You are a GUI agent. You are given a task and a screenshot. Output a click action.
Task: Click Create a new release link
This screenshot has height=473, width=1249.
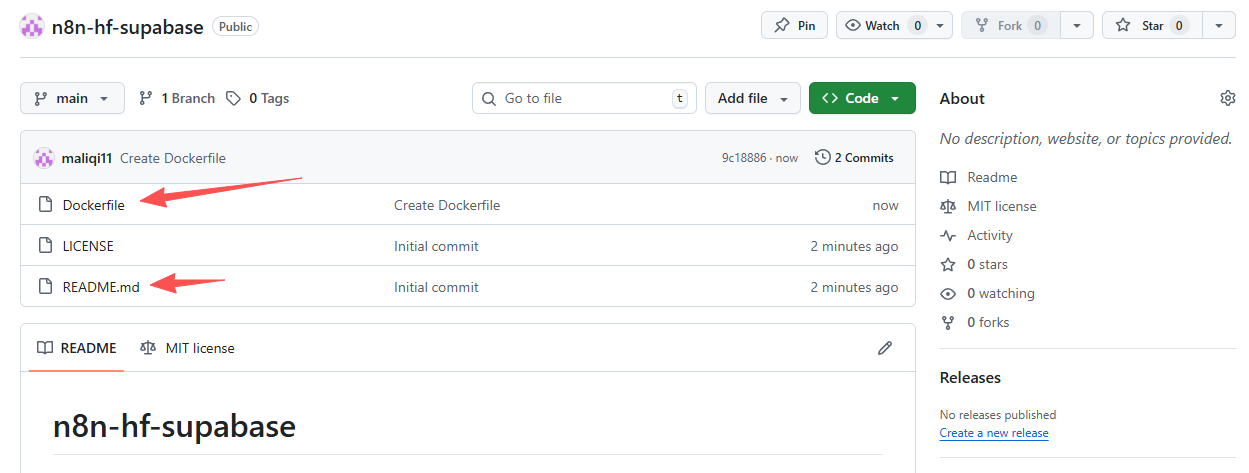click(x=993, y=433)
